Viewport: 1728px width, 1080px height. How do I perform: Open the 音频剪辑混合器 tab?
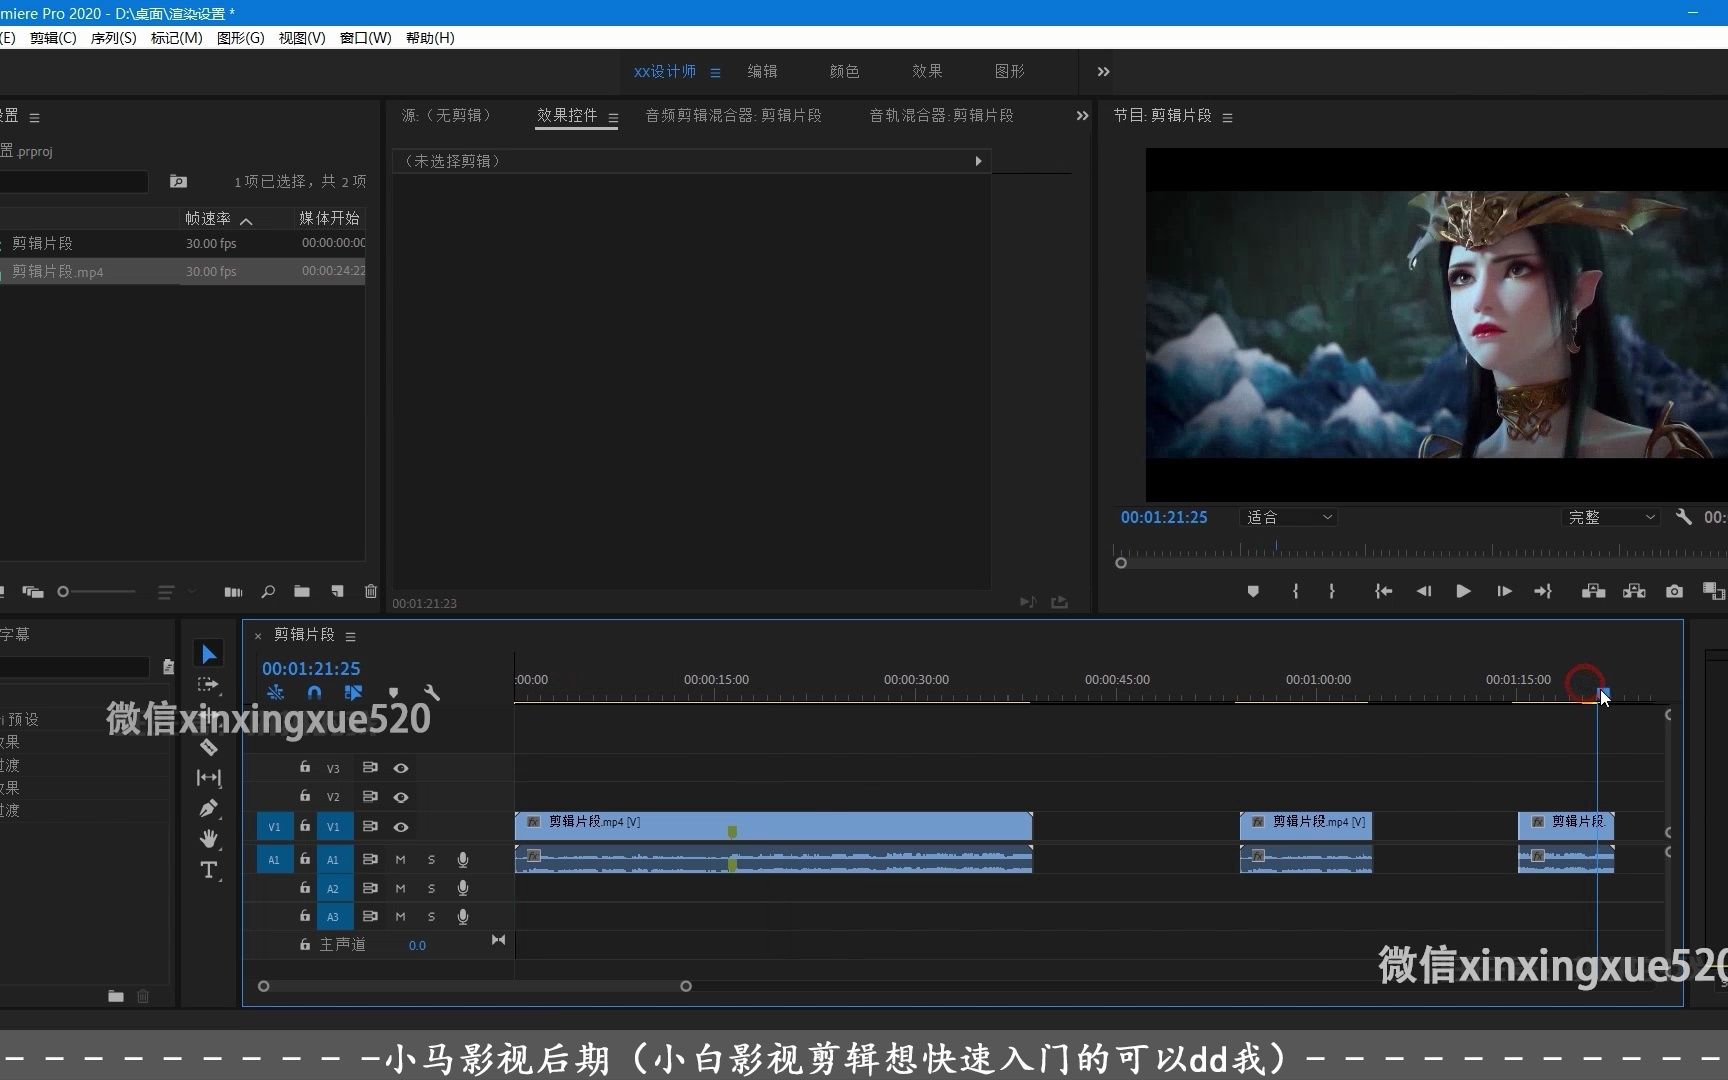point(733,115)
